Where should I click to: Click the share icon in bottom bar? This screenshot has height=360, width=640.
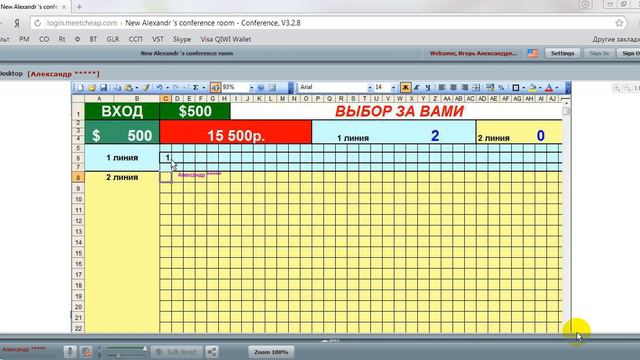point(211,352)
